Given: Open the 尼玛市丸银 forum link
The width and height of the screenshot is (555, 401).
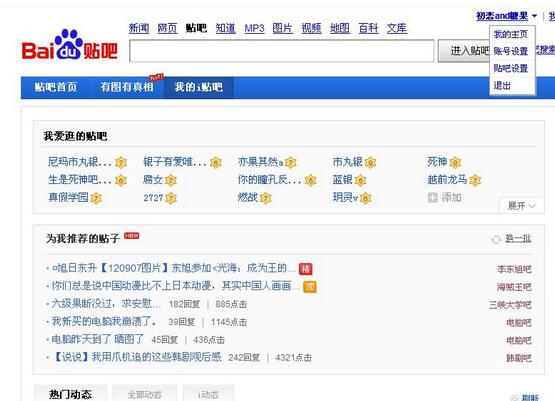Looking at the screenshot, I should click(x=80, y=162).
